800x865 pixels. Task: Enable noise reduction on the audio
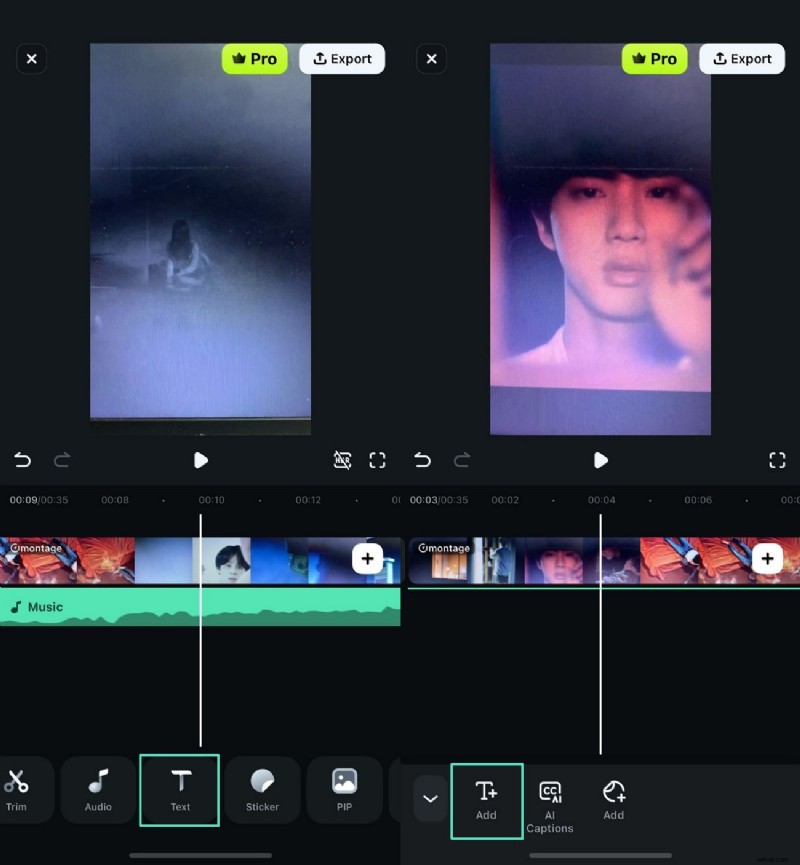343,460
